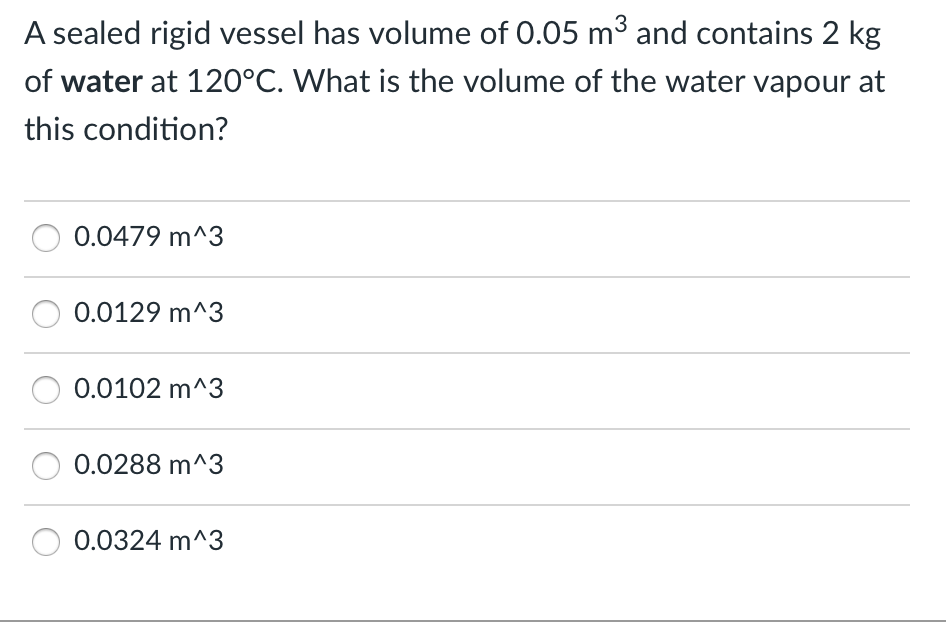The width and height of the screenshot is (946, 630).
Task: Click the answer label 0.0324 m^3
Action: (148, 541)
